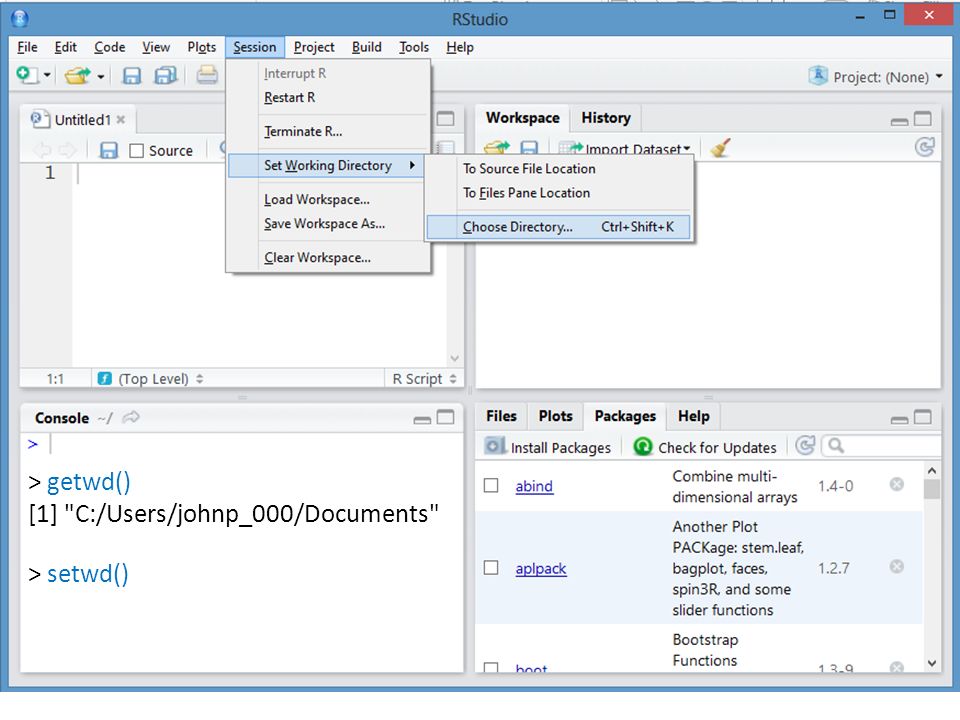
Task: Switch to the Plots tab in lower pane
Action: coord(555,416)
